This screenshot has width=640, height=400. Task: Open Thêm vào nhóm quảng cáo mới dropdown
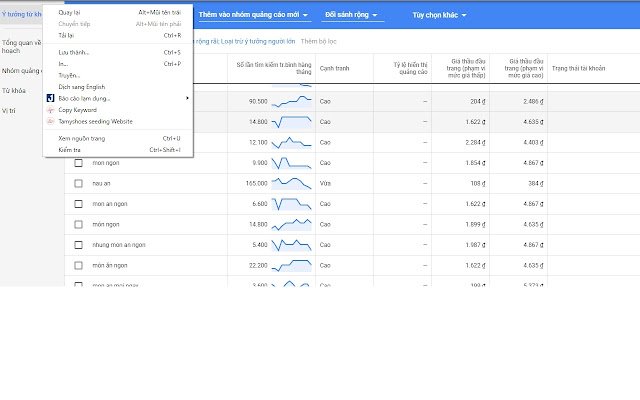coord(253,15)
